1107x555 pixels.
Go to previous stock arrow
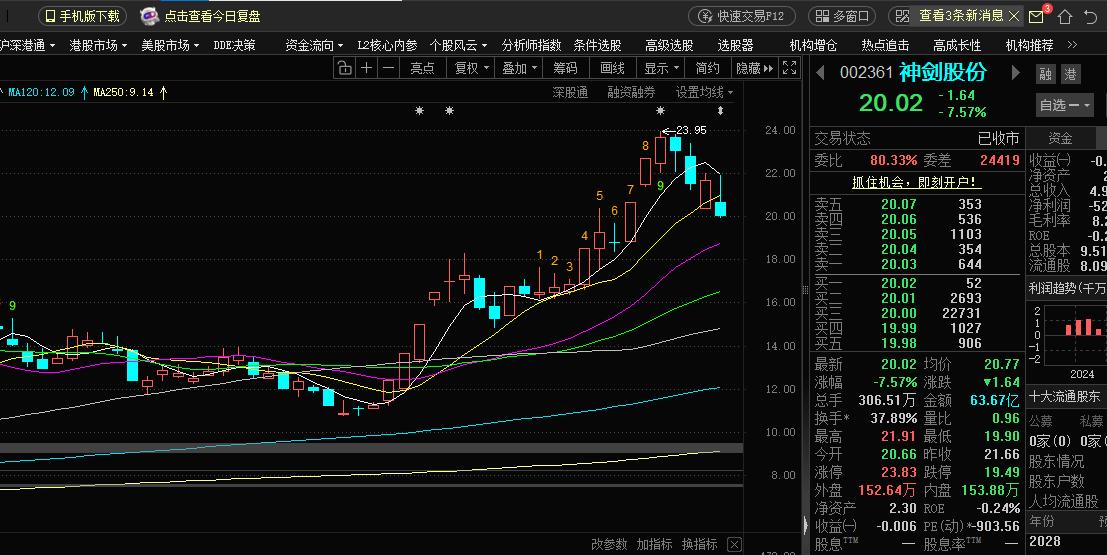point(820,73)
